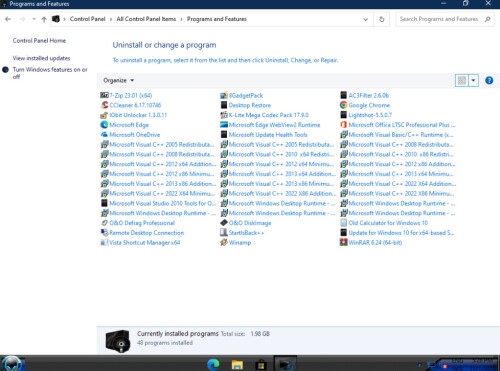500x371 pixels.
Task: Click the Control Panel breadcrumb item
Action: point(87,19)
